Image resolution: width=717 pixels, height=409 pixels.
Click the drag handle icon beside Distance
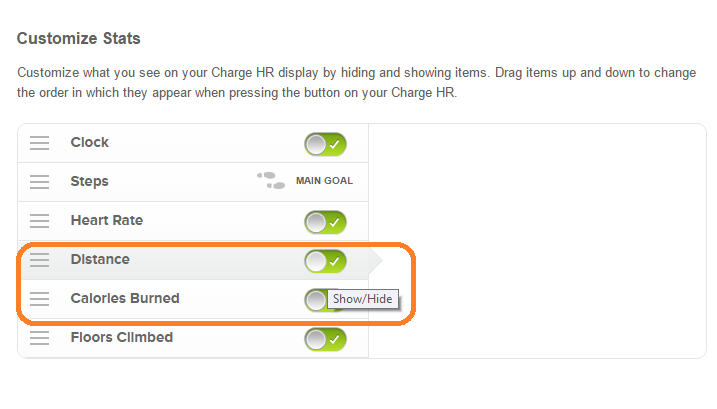pyautogui.click(x=39, y=260)
